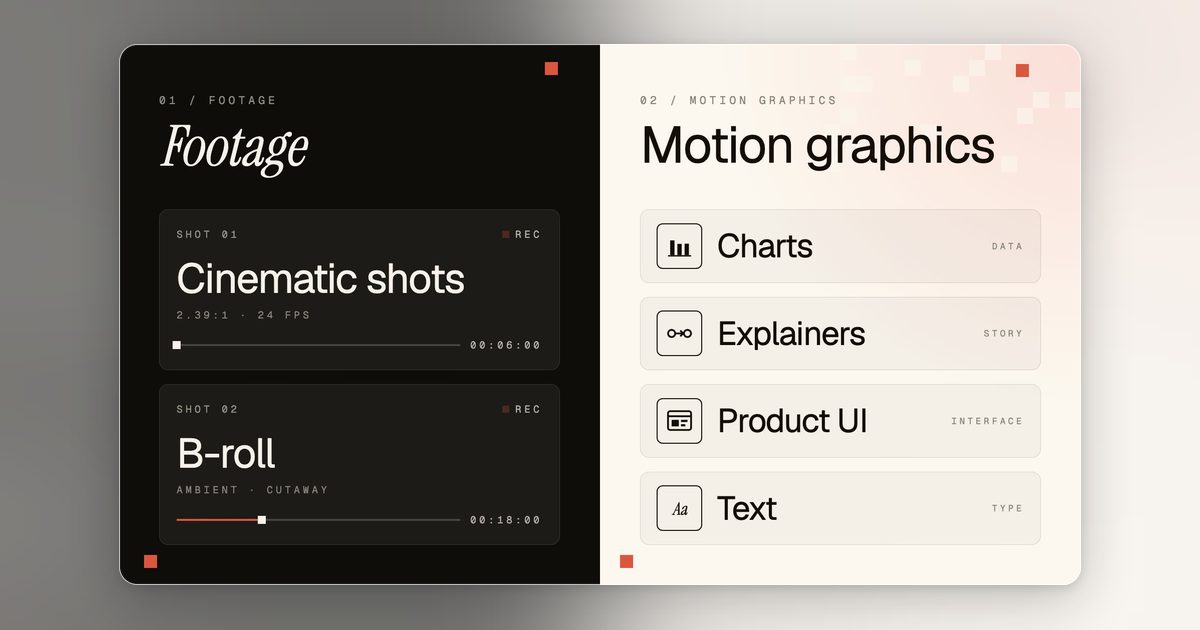This screenshot has height=630, width=1200.
Task: Click the "INTERFACE" tag
Action: (987, 421)
